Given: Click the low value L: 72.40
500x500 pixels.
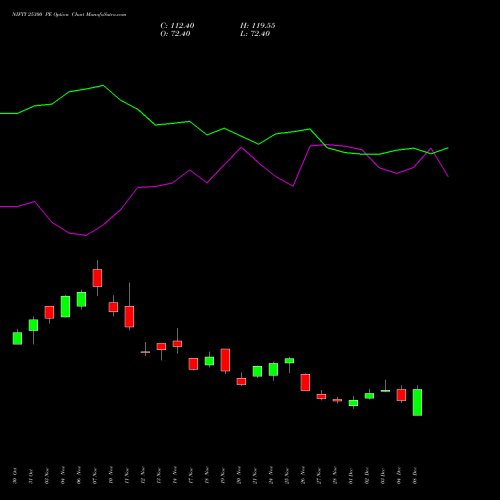Looking at the screenshot, I should 255,34.
